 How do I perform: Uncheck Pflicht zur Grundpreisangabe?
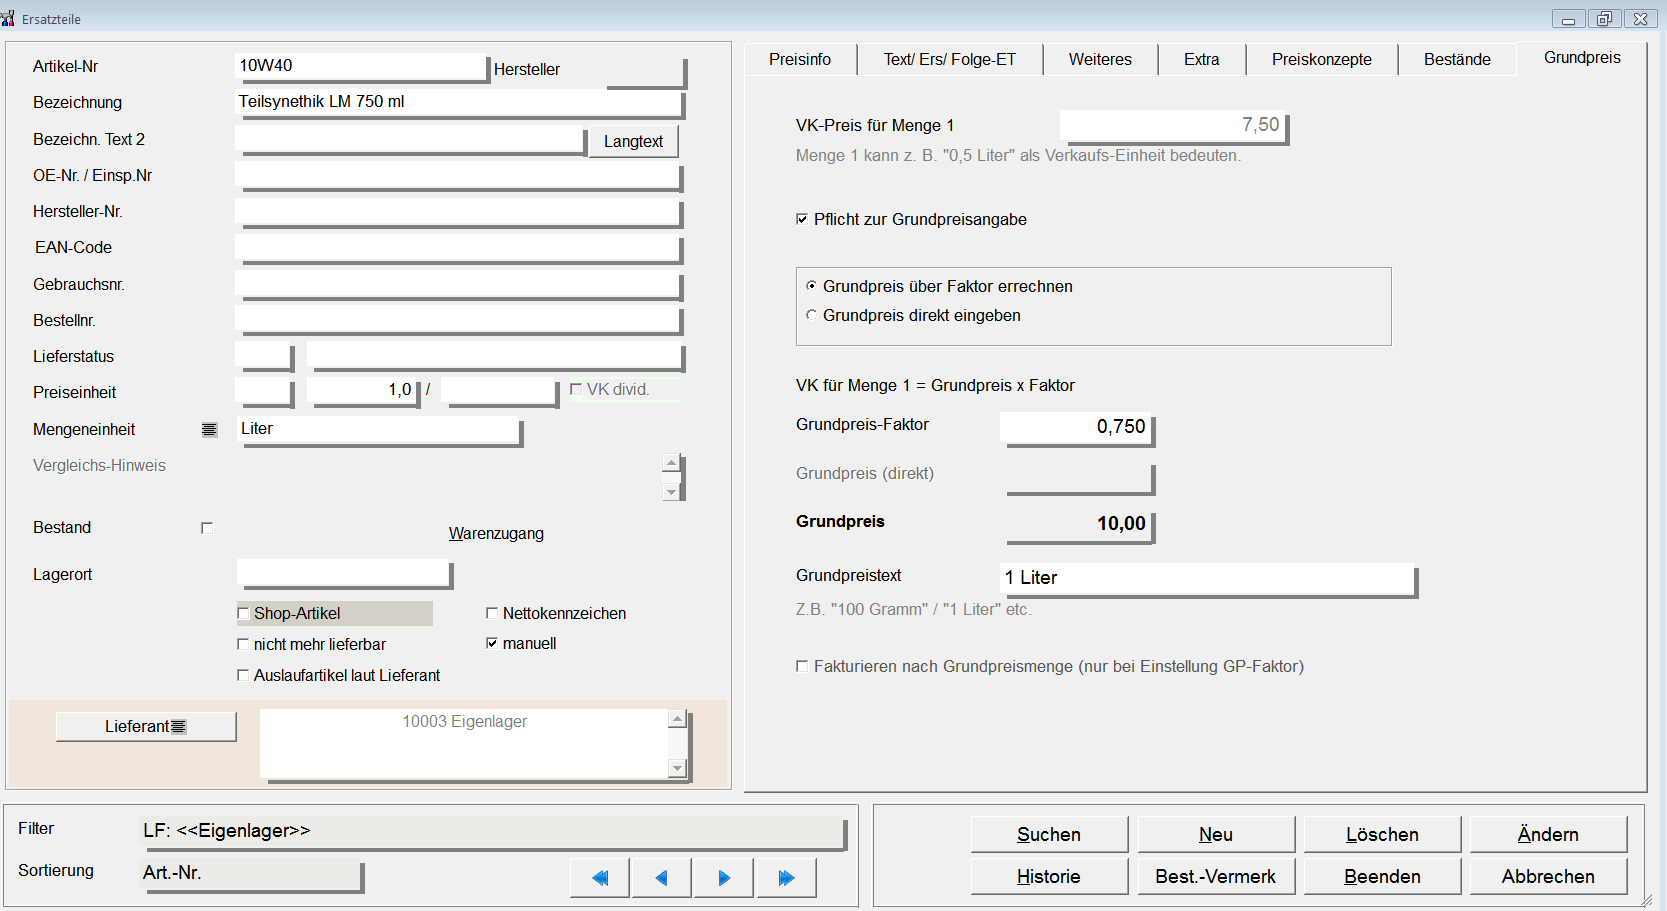click(802, 219)
